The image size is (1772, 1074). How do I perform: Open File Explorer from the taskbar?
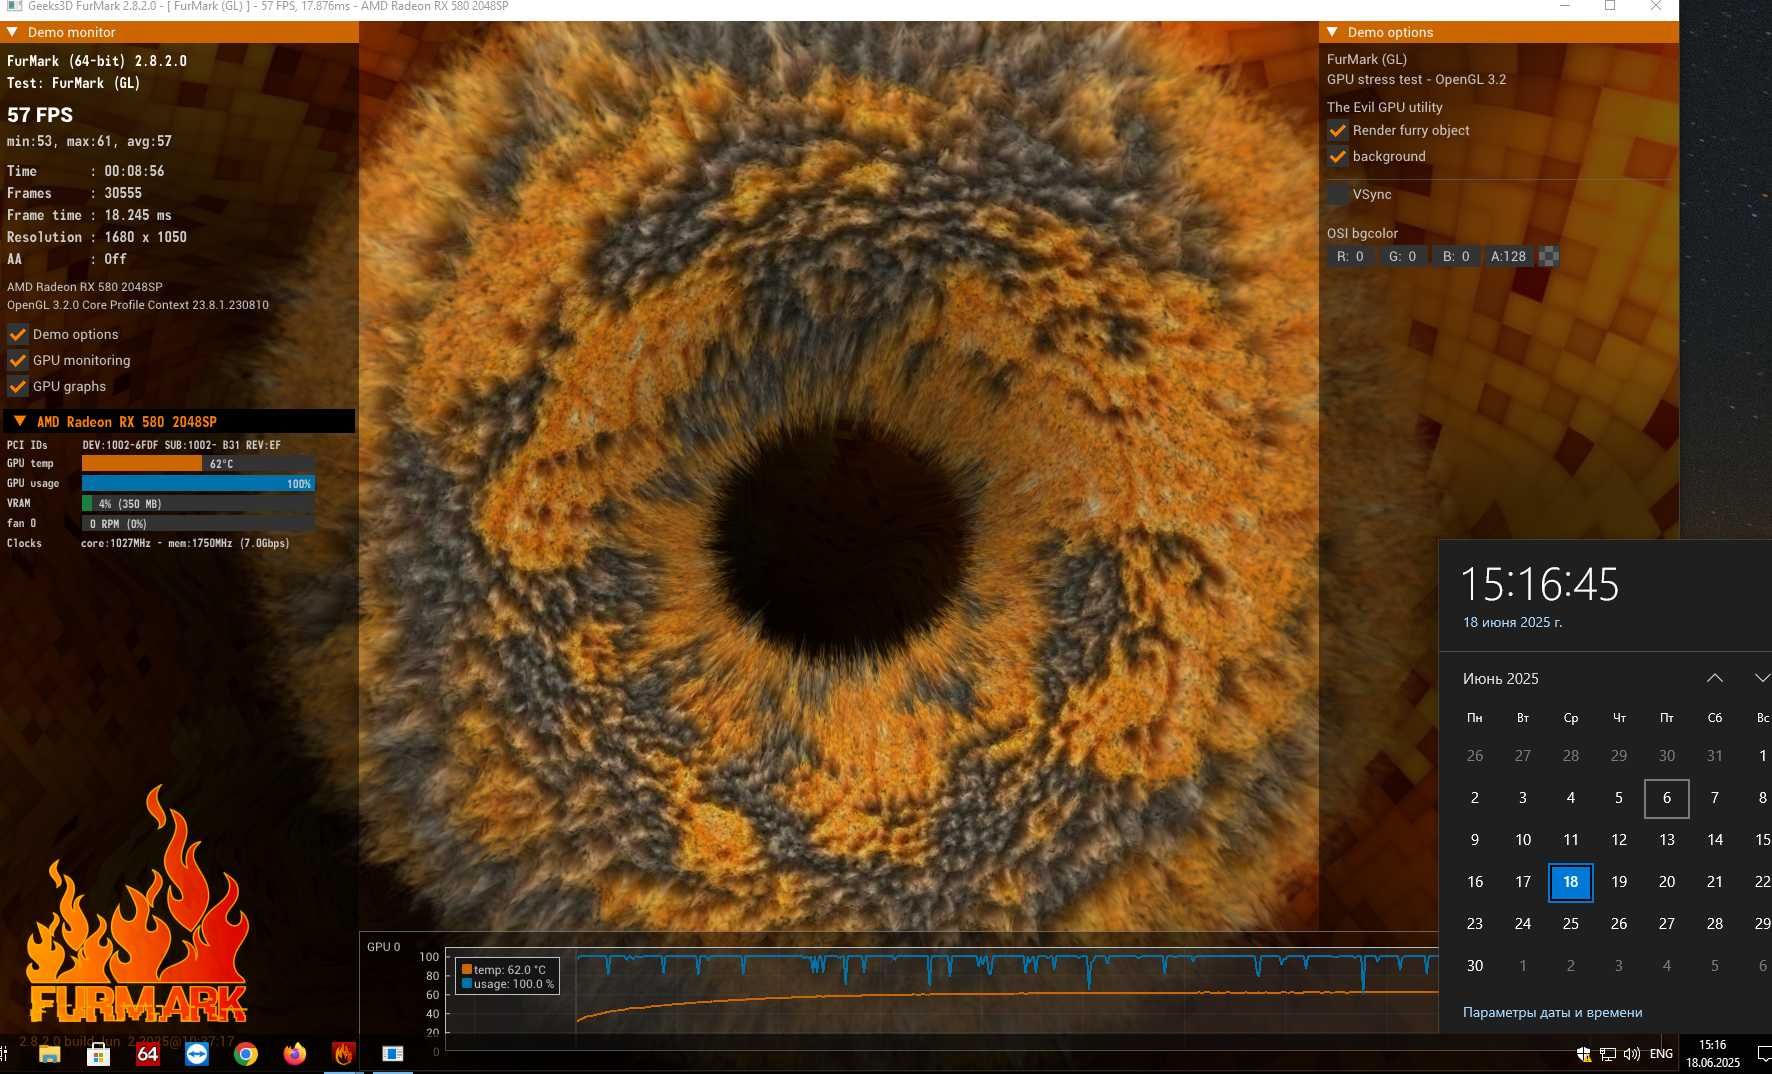49,1054
